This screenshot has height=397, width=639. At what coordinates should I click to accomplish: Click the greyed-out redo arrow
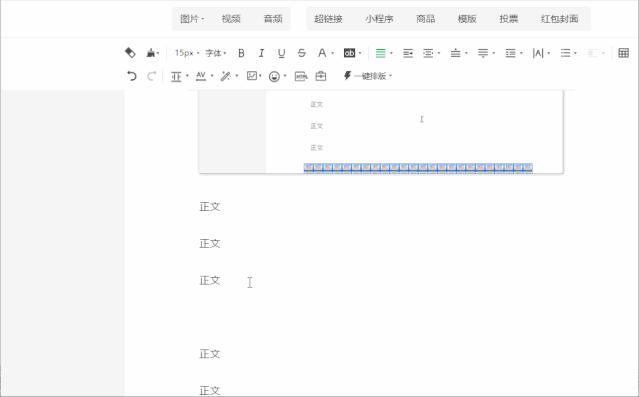151,76
